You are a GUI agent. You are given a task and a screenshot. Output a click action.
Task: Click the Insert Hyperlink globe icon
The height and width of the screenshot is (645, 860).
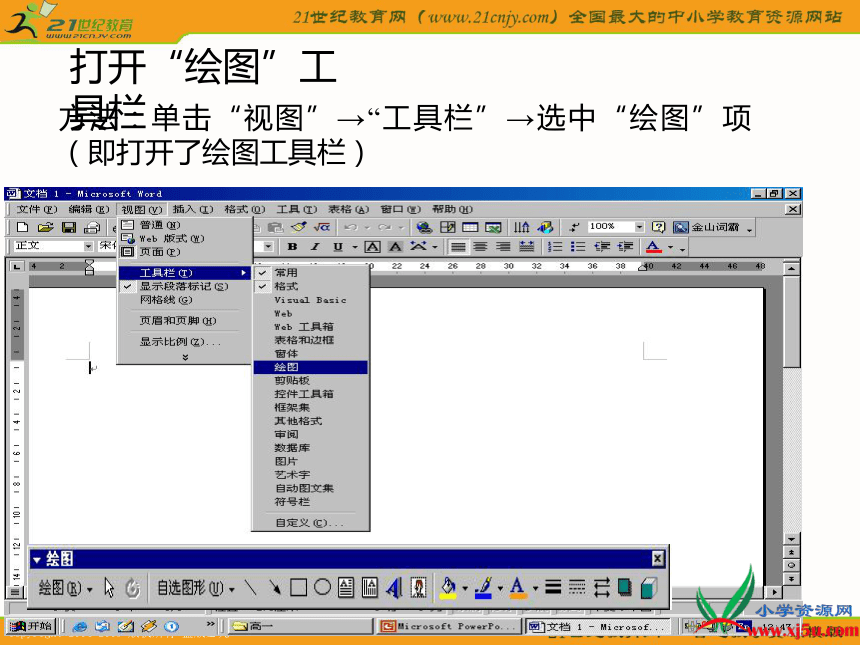click(424, 227)
